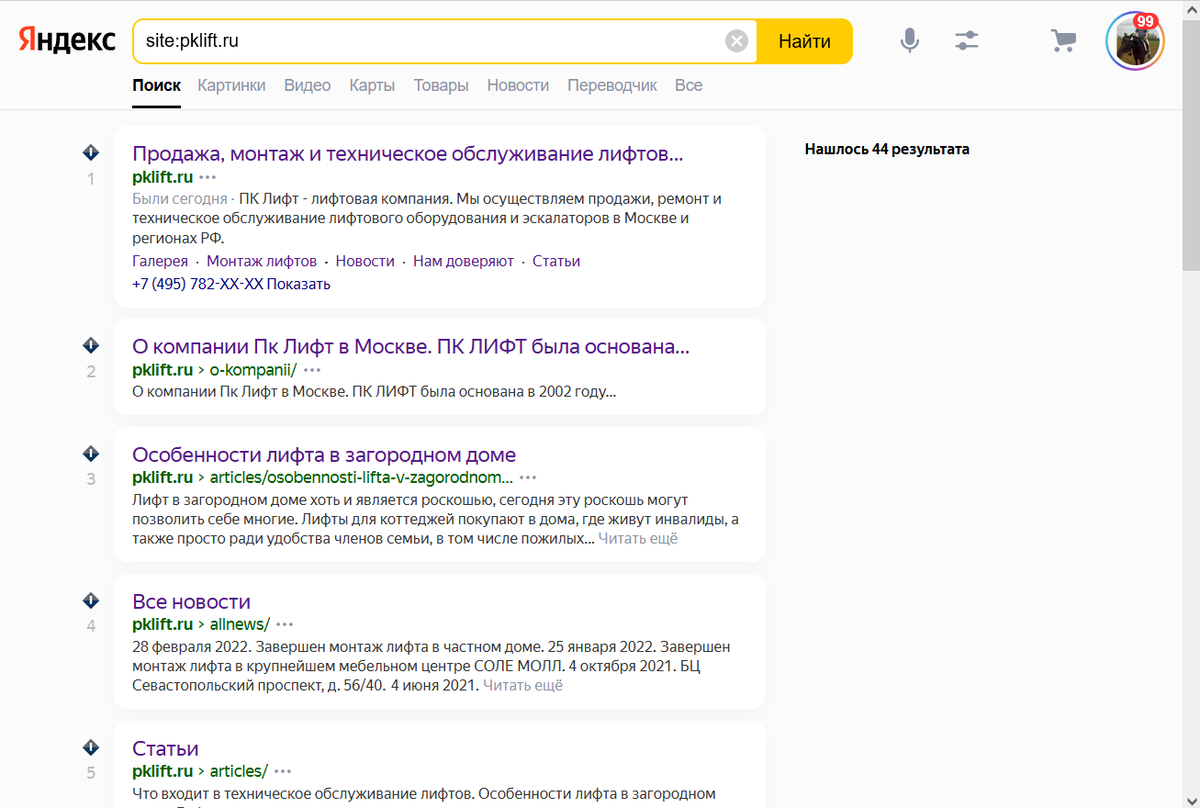Click the diamond extension icon beside result 4

(x=90, y=600)
